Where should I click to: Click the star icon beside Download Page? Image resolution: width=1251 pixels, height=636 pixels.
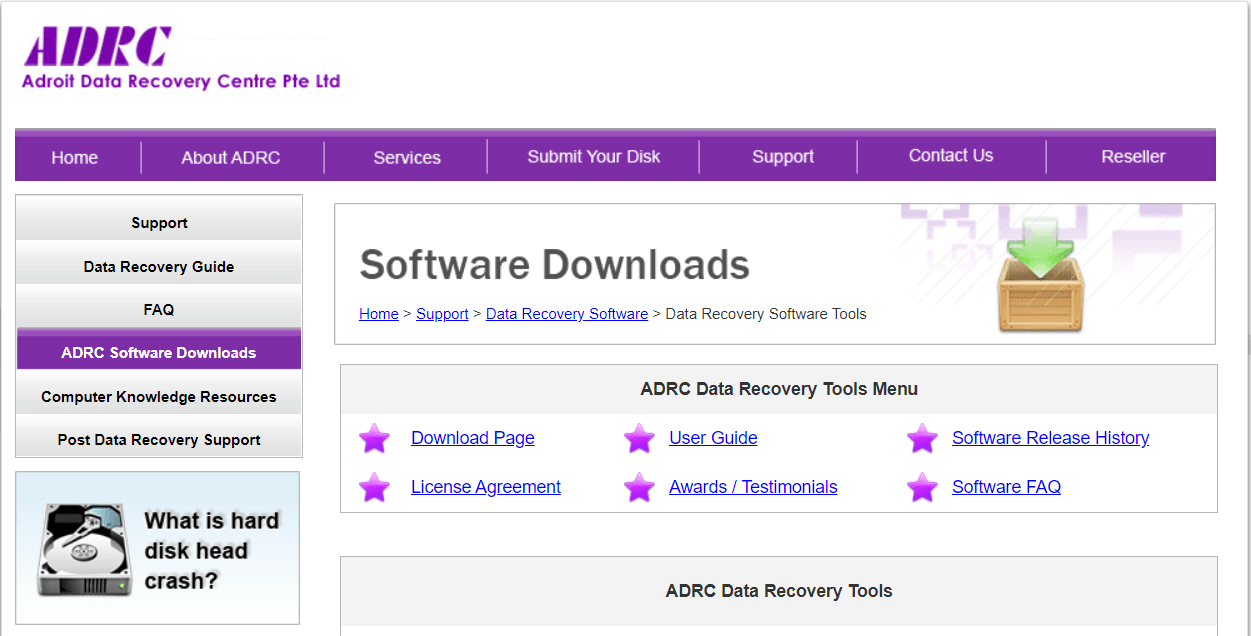374,438
